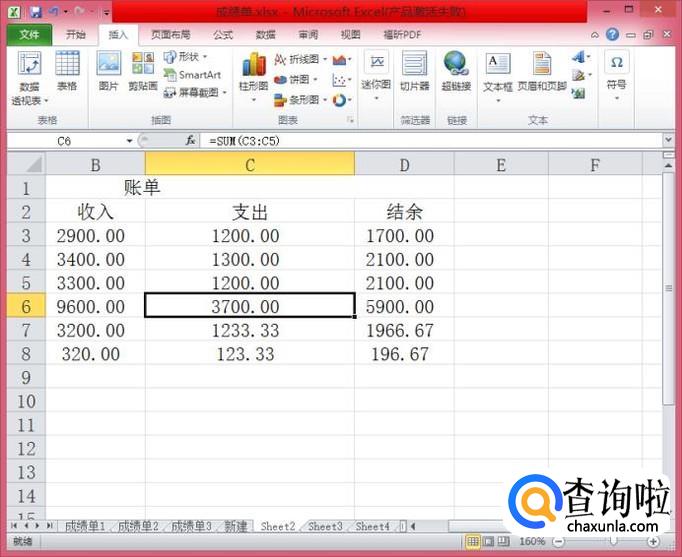682x557 pixels.
Task: Switch to Page Break Preview in status bar
Action: [x=503, y=541]
